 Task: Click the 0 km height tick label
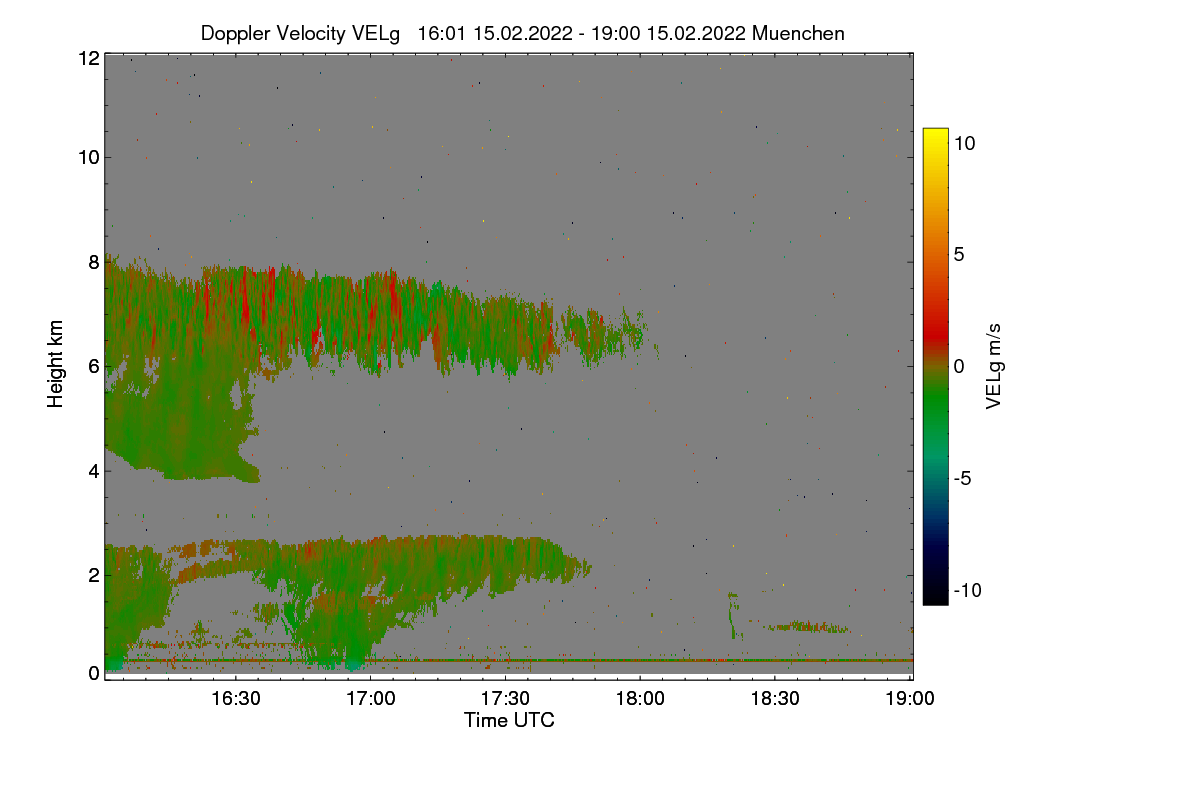point(93,673)
